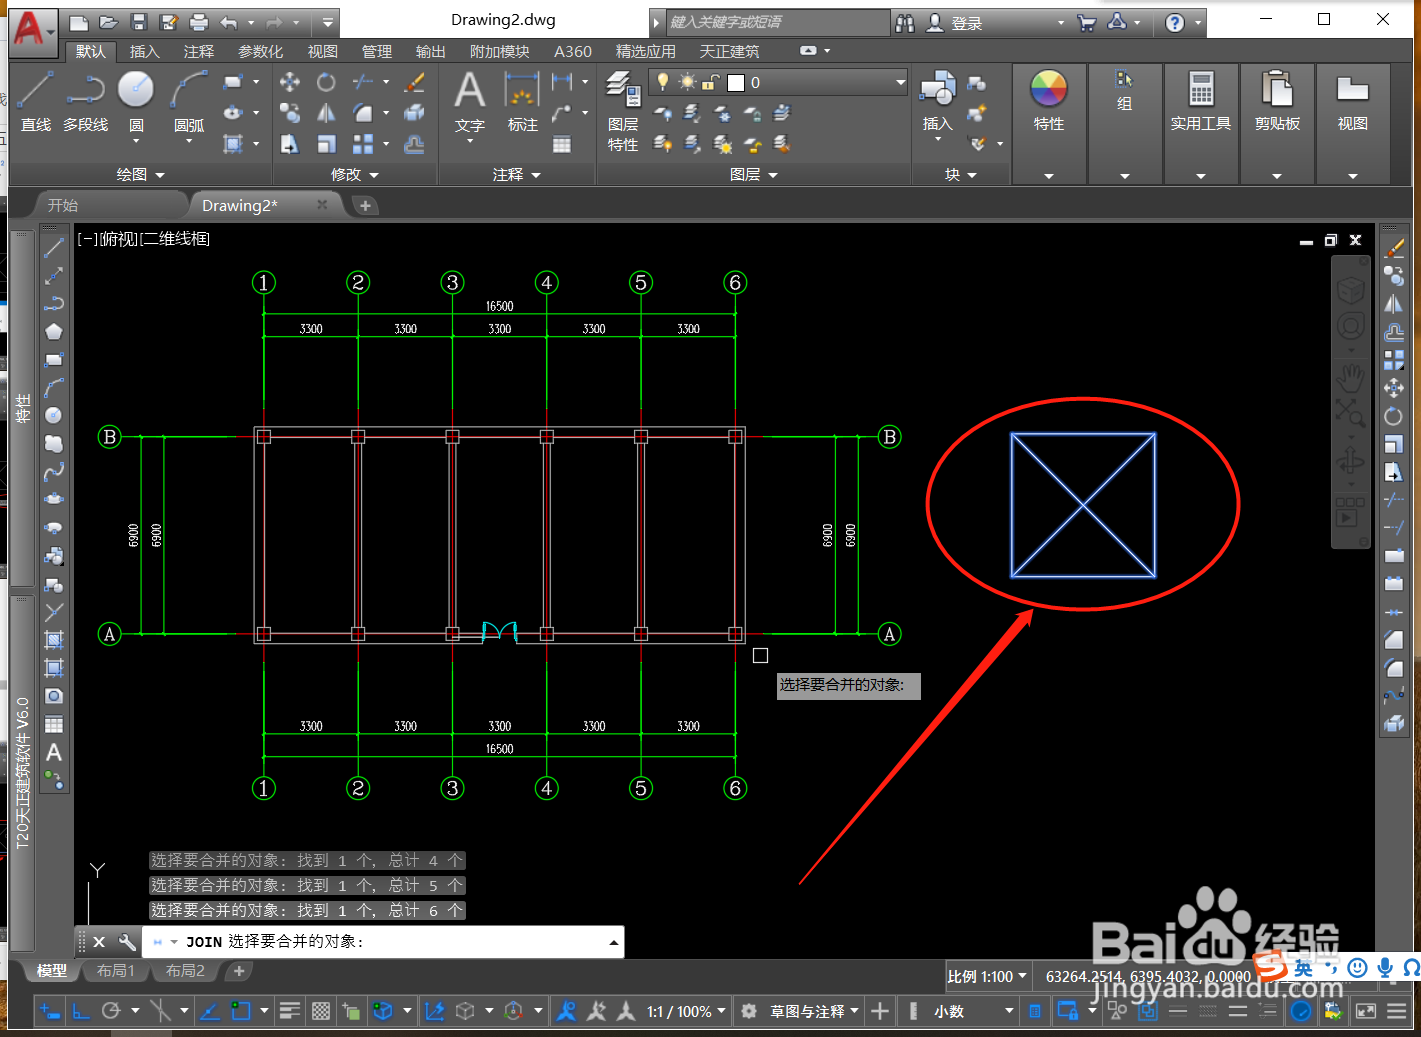Select the Line (直线) tool in the ribbon
Image resolution: width=1421 pixels, height=1037 pixels.
[x=35, y=101]
